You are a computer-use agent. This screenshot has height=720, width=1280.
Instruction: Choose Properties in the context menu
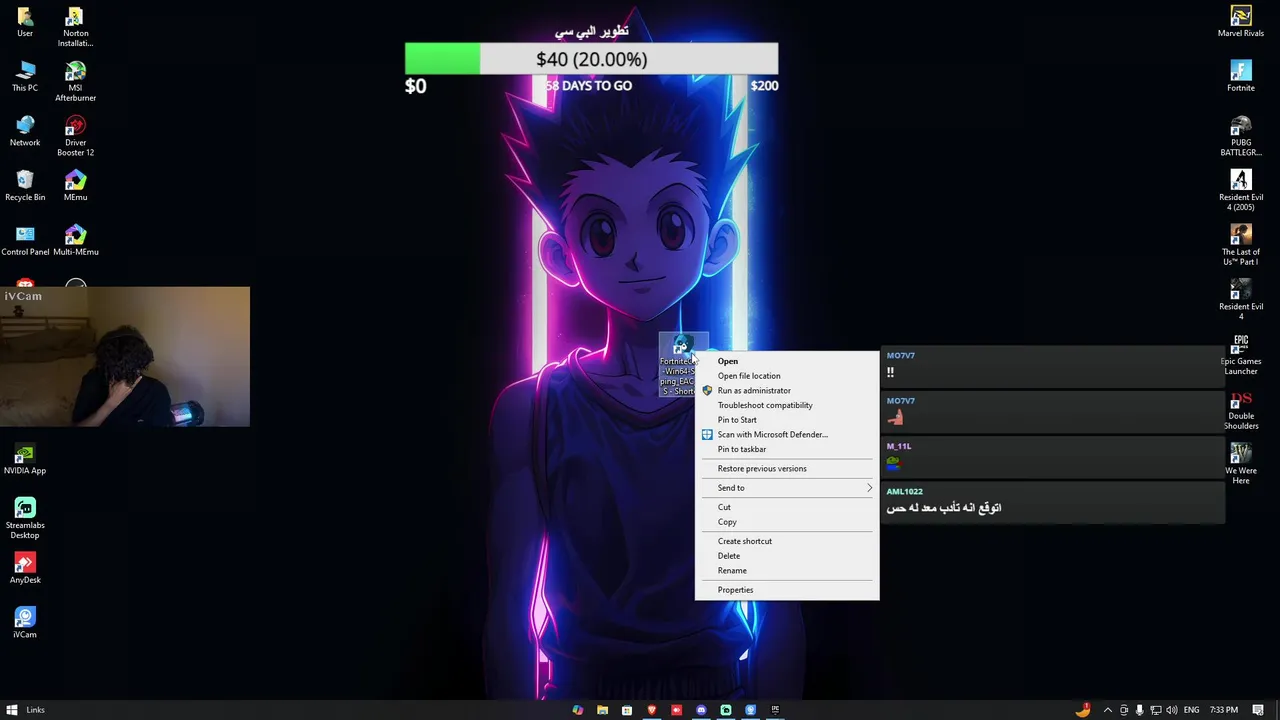pyautogui.click(x=787, y=590)
